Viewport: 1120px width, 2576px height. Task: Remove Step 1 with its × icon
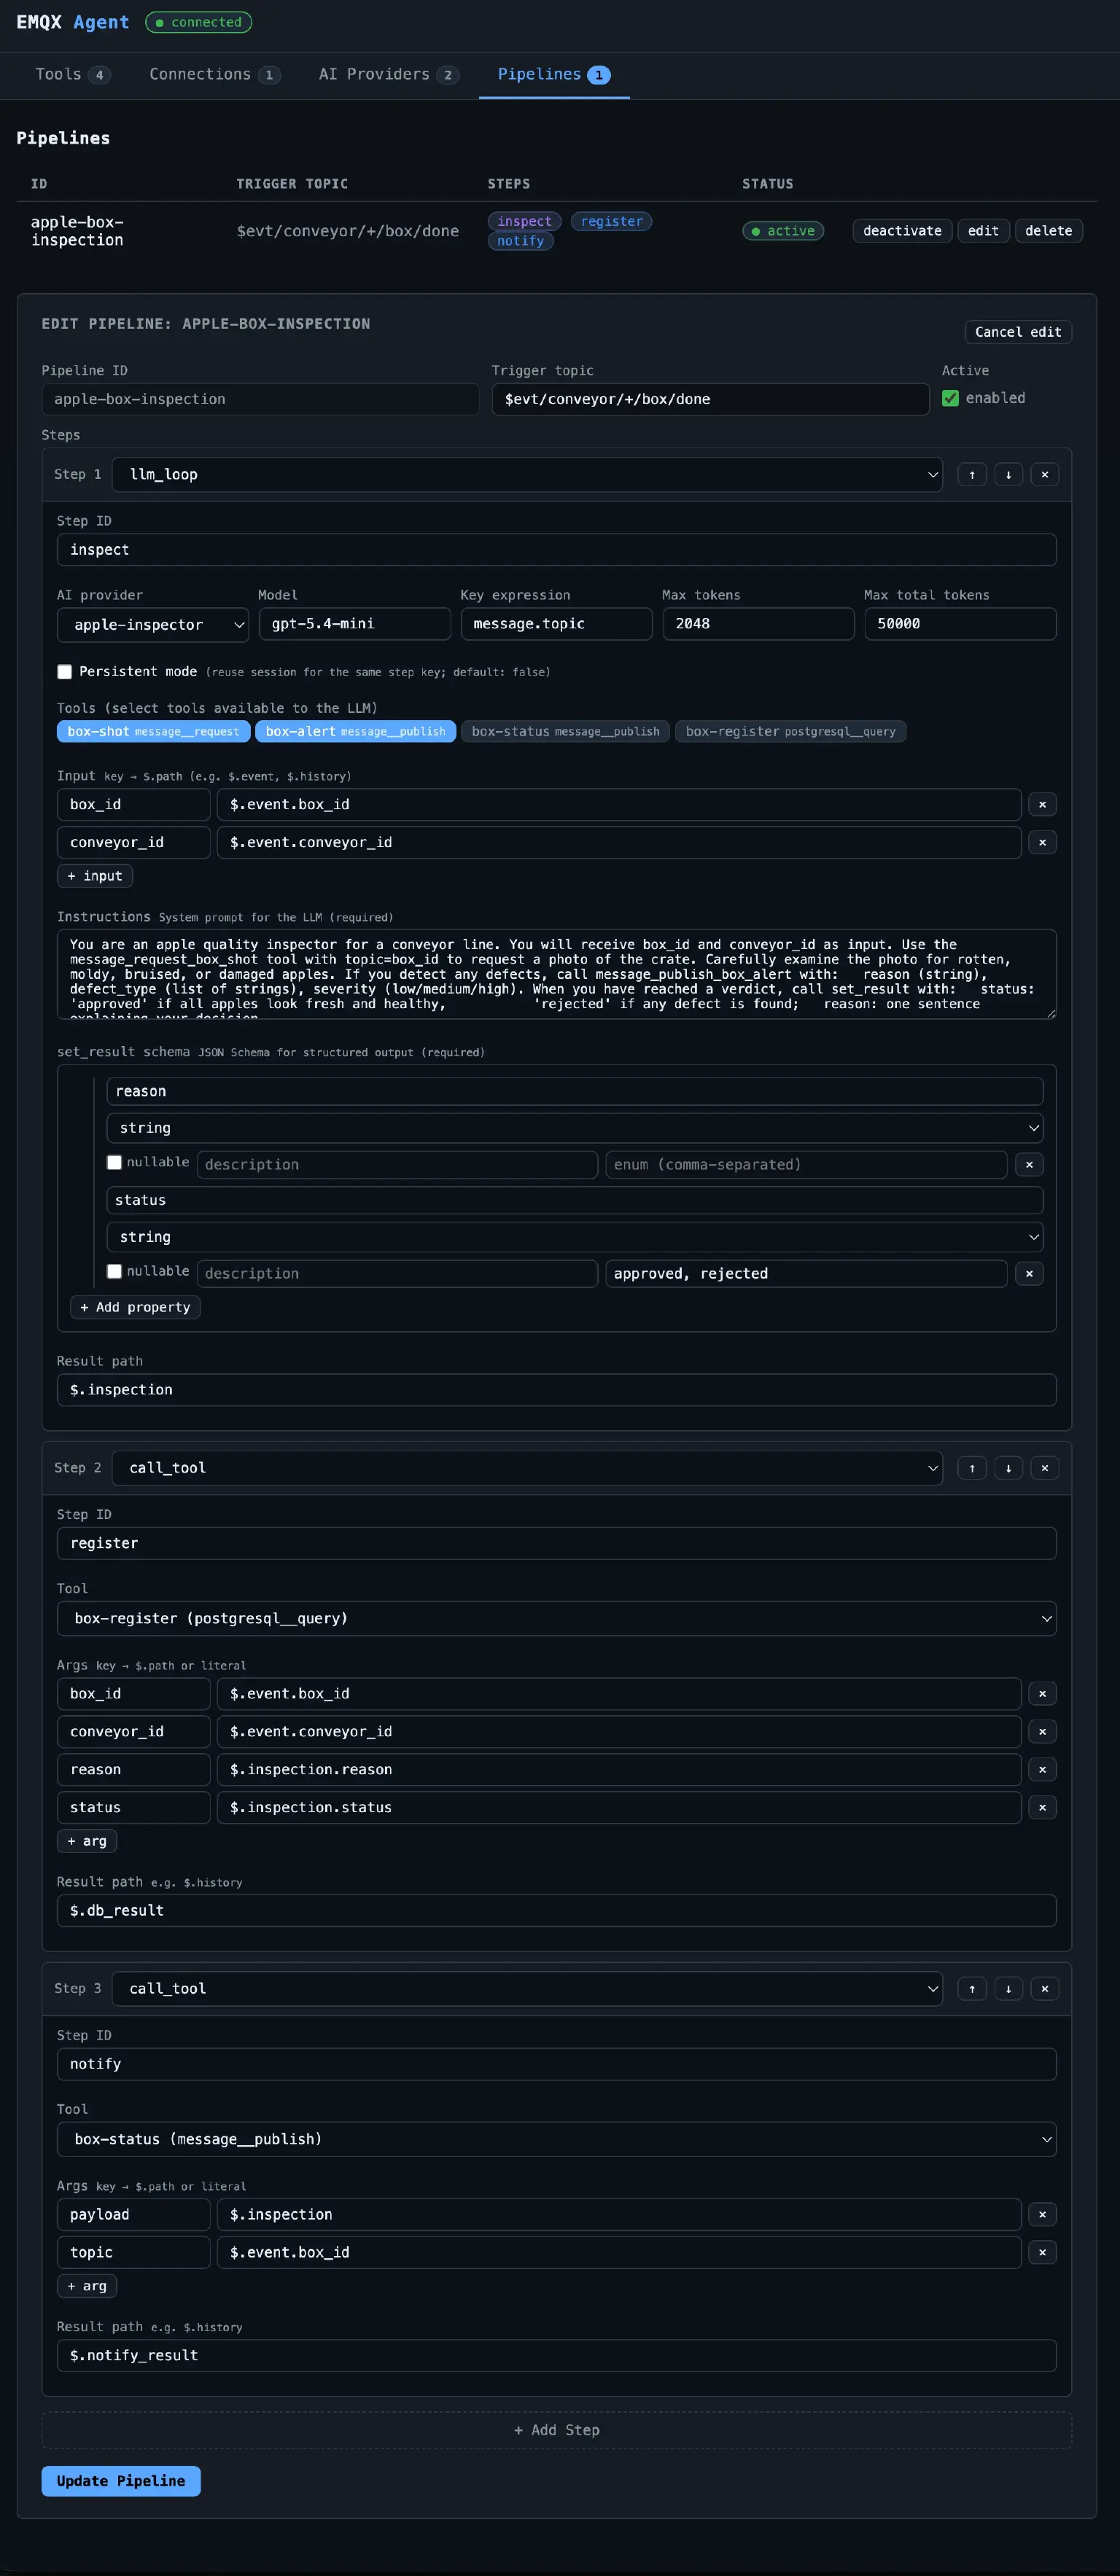[1045, 474]
